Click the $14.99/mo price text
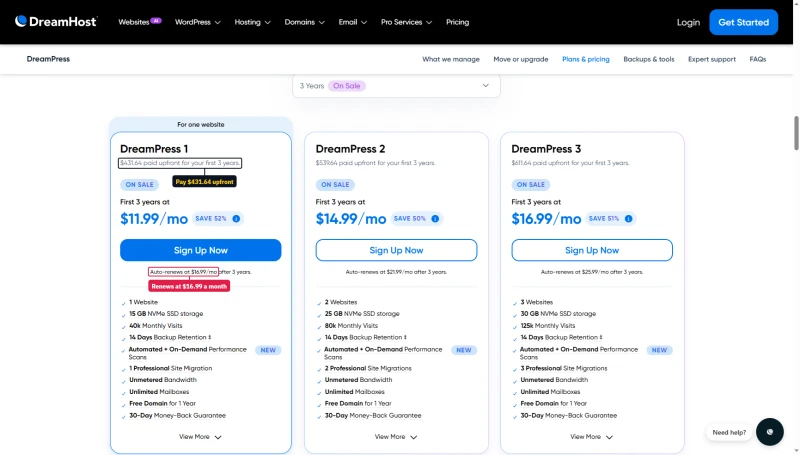This screenshot has width=800, height=455. (x=351, y=219)
